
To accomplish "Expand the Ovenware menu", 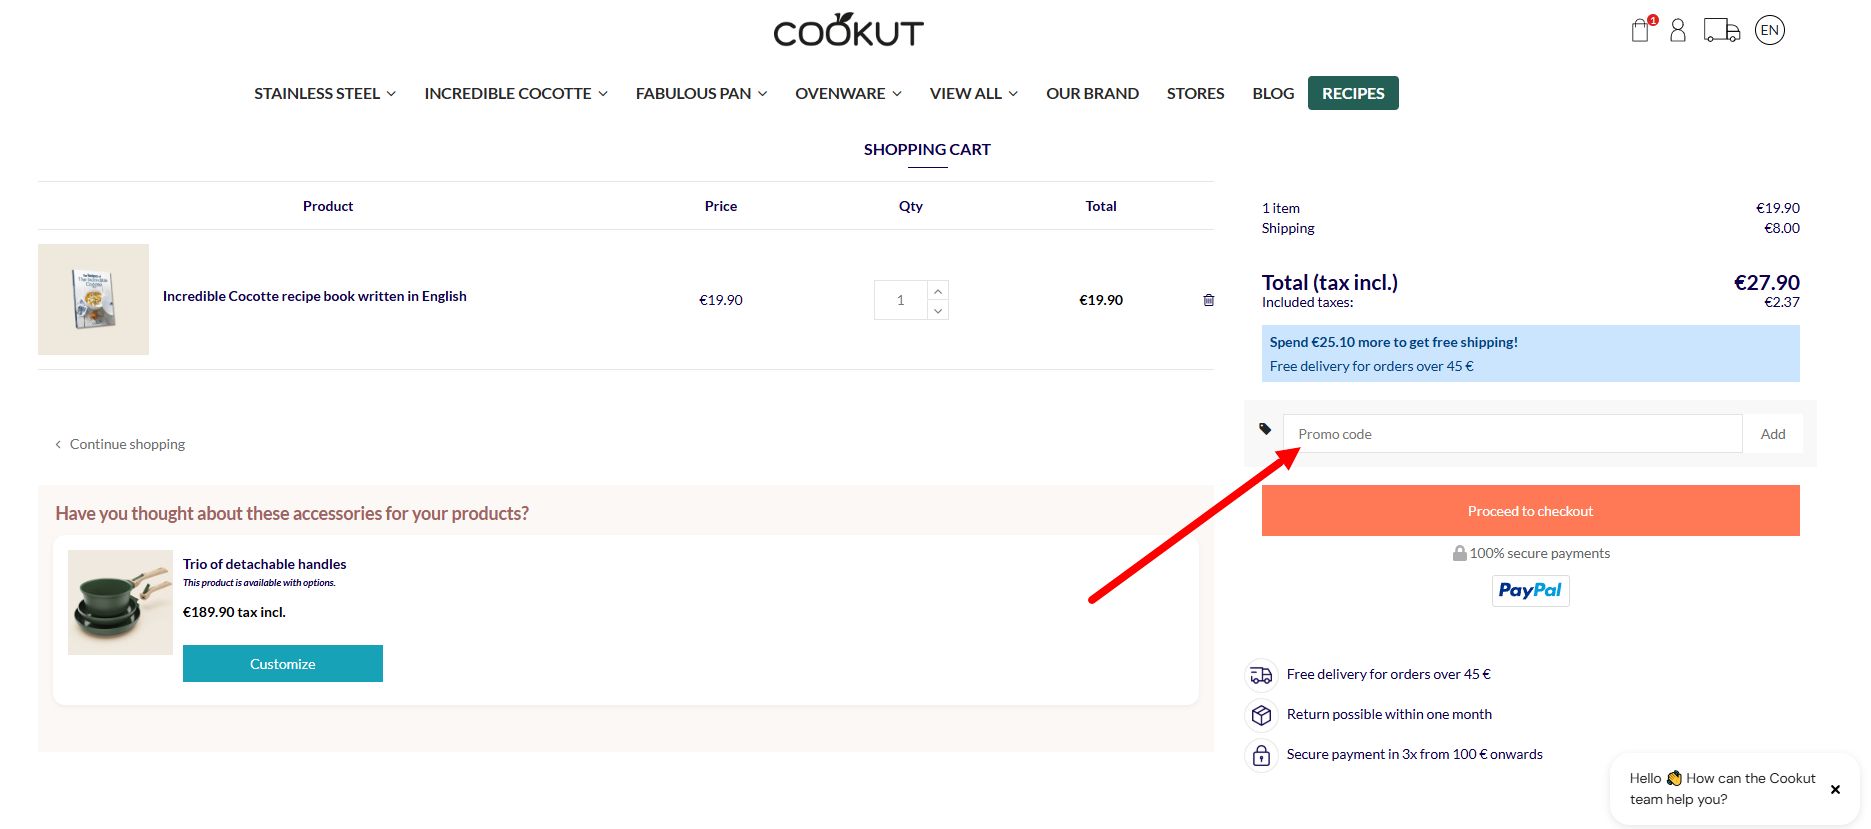I will pyautogui.click(x=848, y=93).
